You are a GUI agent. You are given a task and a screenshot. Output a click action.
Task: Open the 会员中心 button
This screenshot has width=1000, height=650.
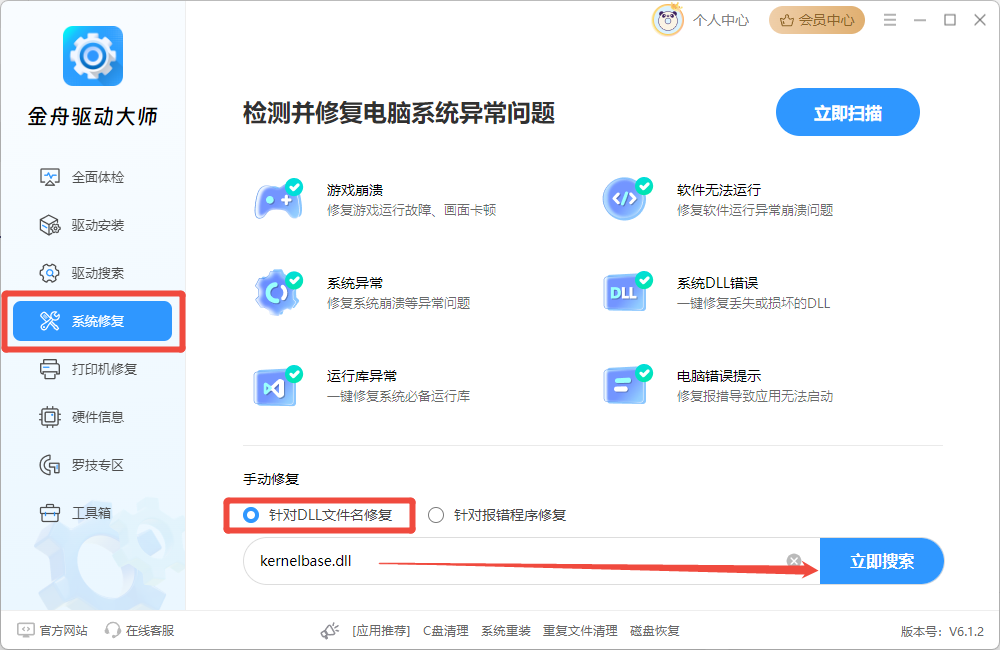[x=817, y=20]
